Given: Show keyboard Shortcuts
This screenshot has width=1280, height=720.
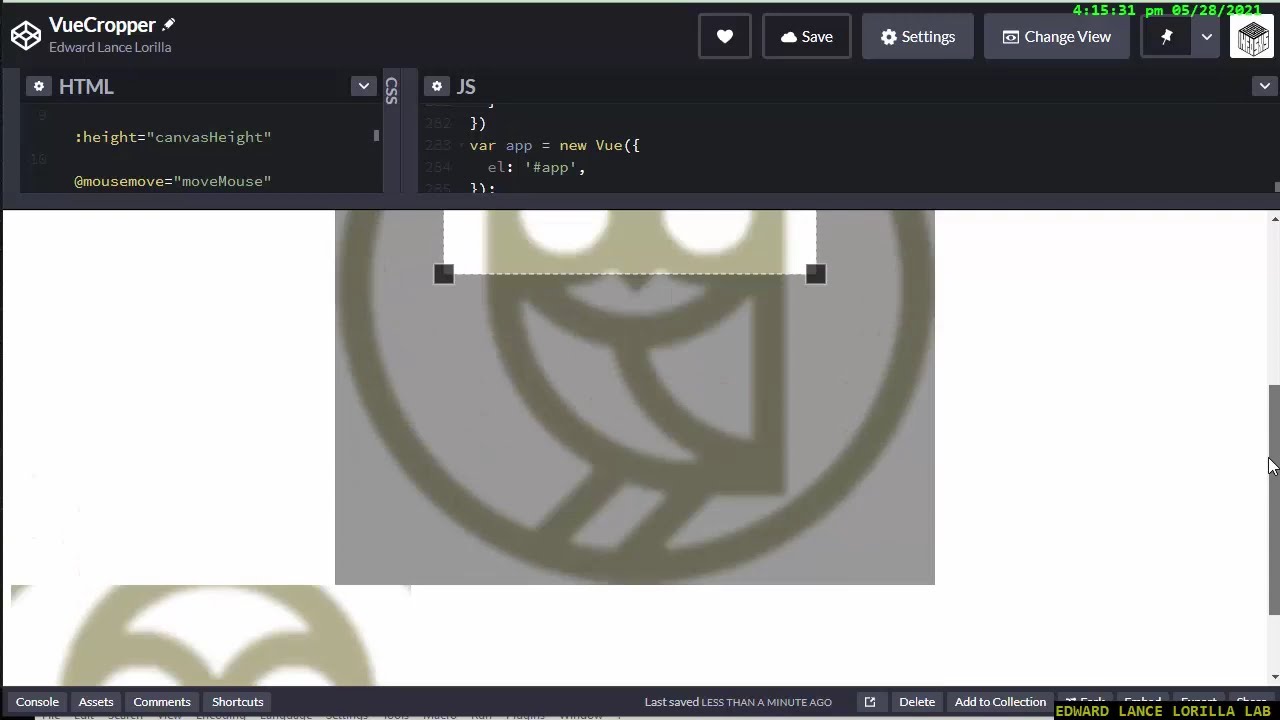Looking at the screenshot, I should point(238,702).
